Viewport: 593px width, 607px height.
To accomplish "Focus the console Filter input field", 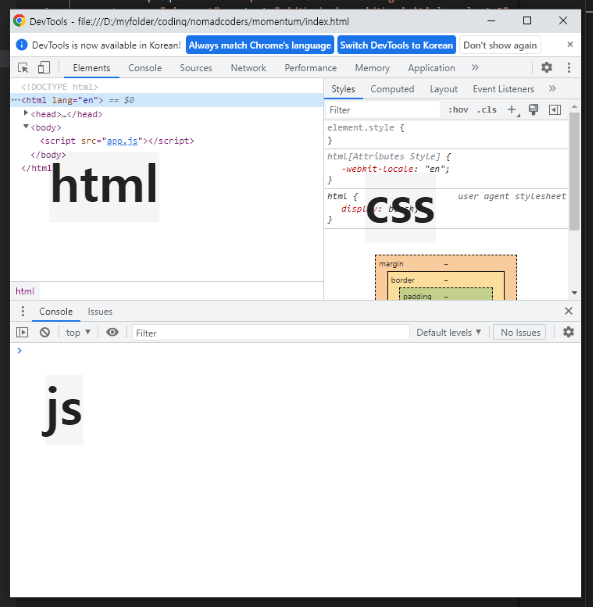I will coord(271,333).
